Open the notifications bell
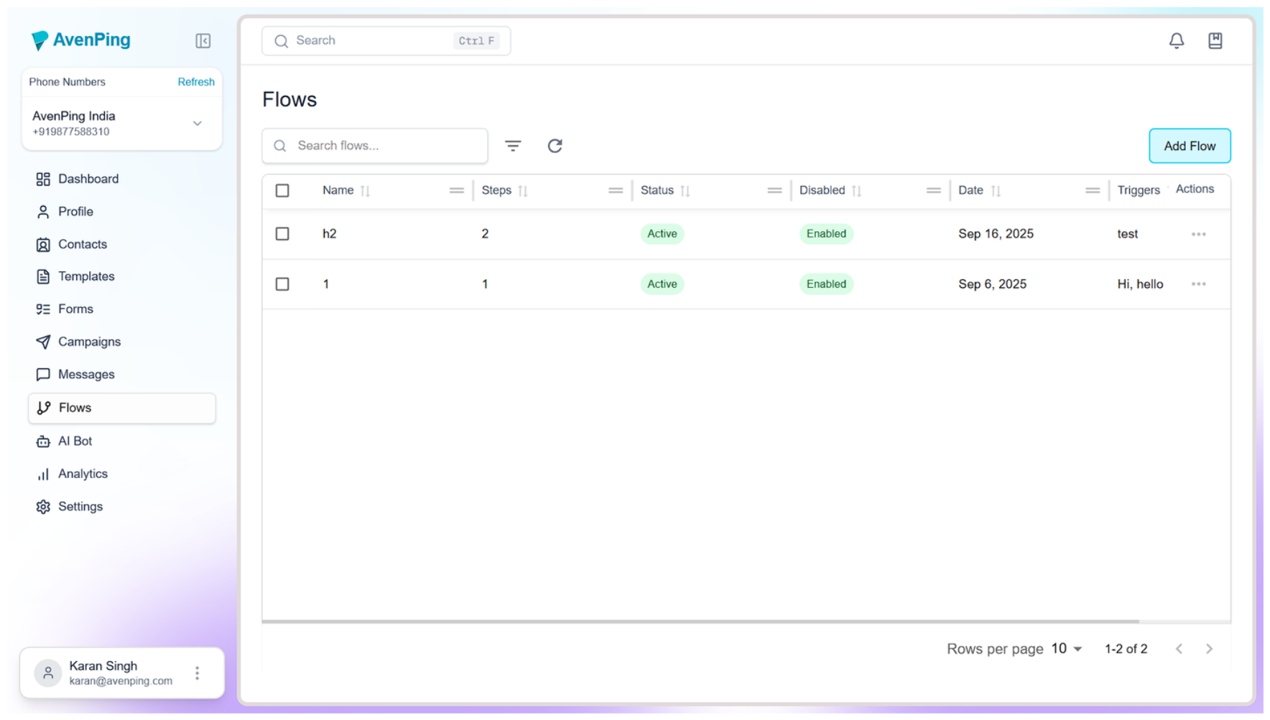This screenshot has width=1270, height=720. pos(1176,41)
